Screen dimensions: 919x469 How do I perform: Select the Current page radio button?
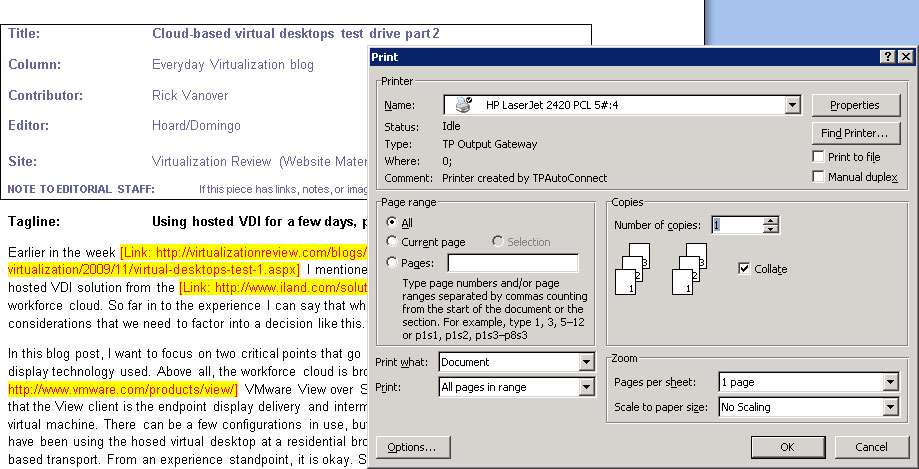click(391, 242)
